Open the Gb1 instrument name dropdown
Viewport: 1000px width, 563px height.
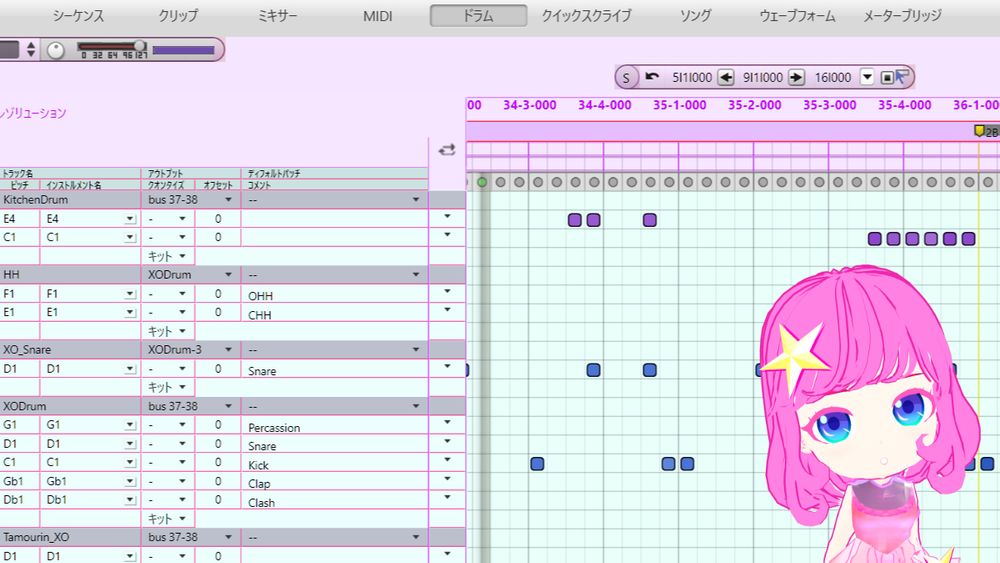(x=130, y=481)
